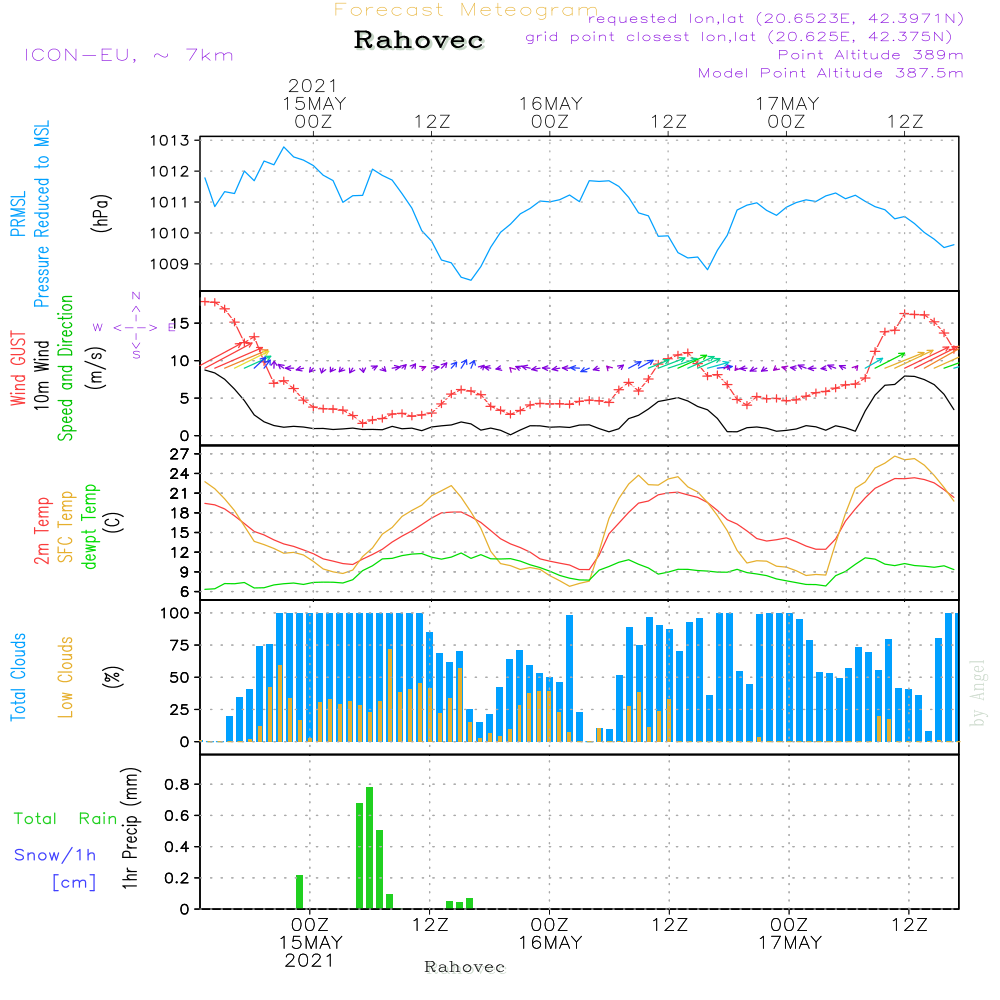Image resolution: width=1000 pixels, height=1000 pixels.
Task: Select the 2m Temp legend label
Action: [42, 528]
